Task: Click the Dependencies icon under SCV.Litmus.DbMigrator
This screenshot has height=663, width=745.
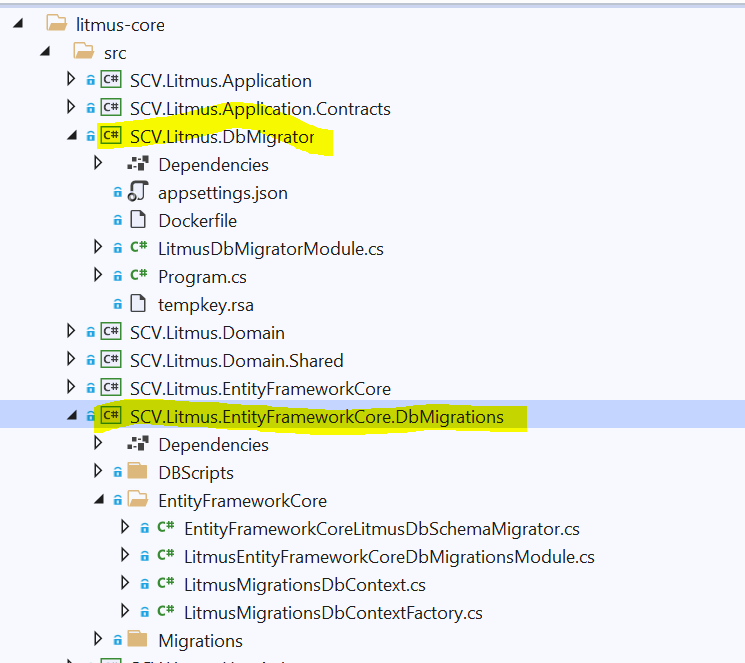Action: click(139, 165)
